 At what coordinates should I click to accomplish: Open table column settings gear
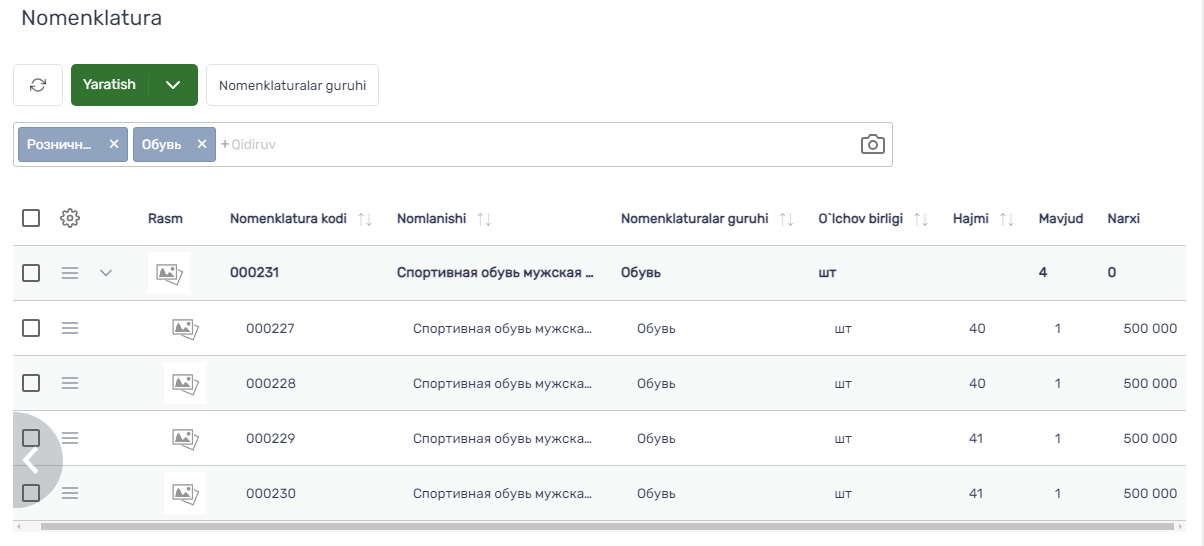[x=70, y=218]
